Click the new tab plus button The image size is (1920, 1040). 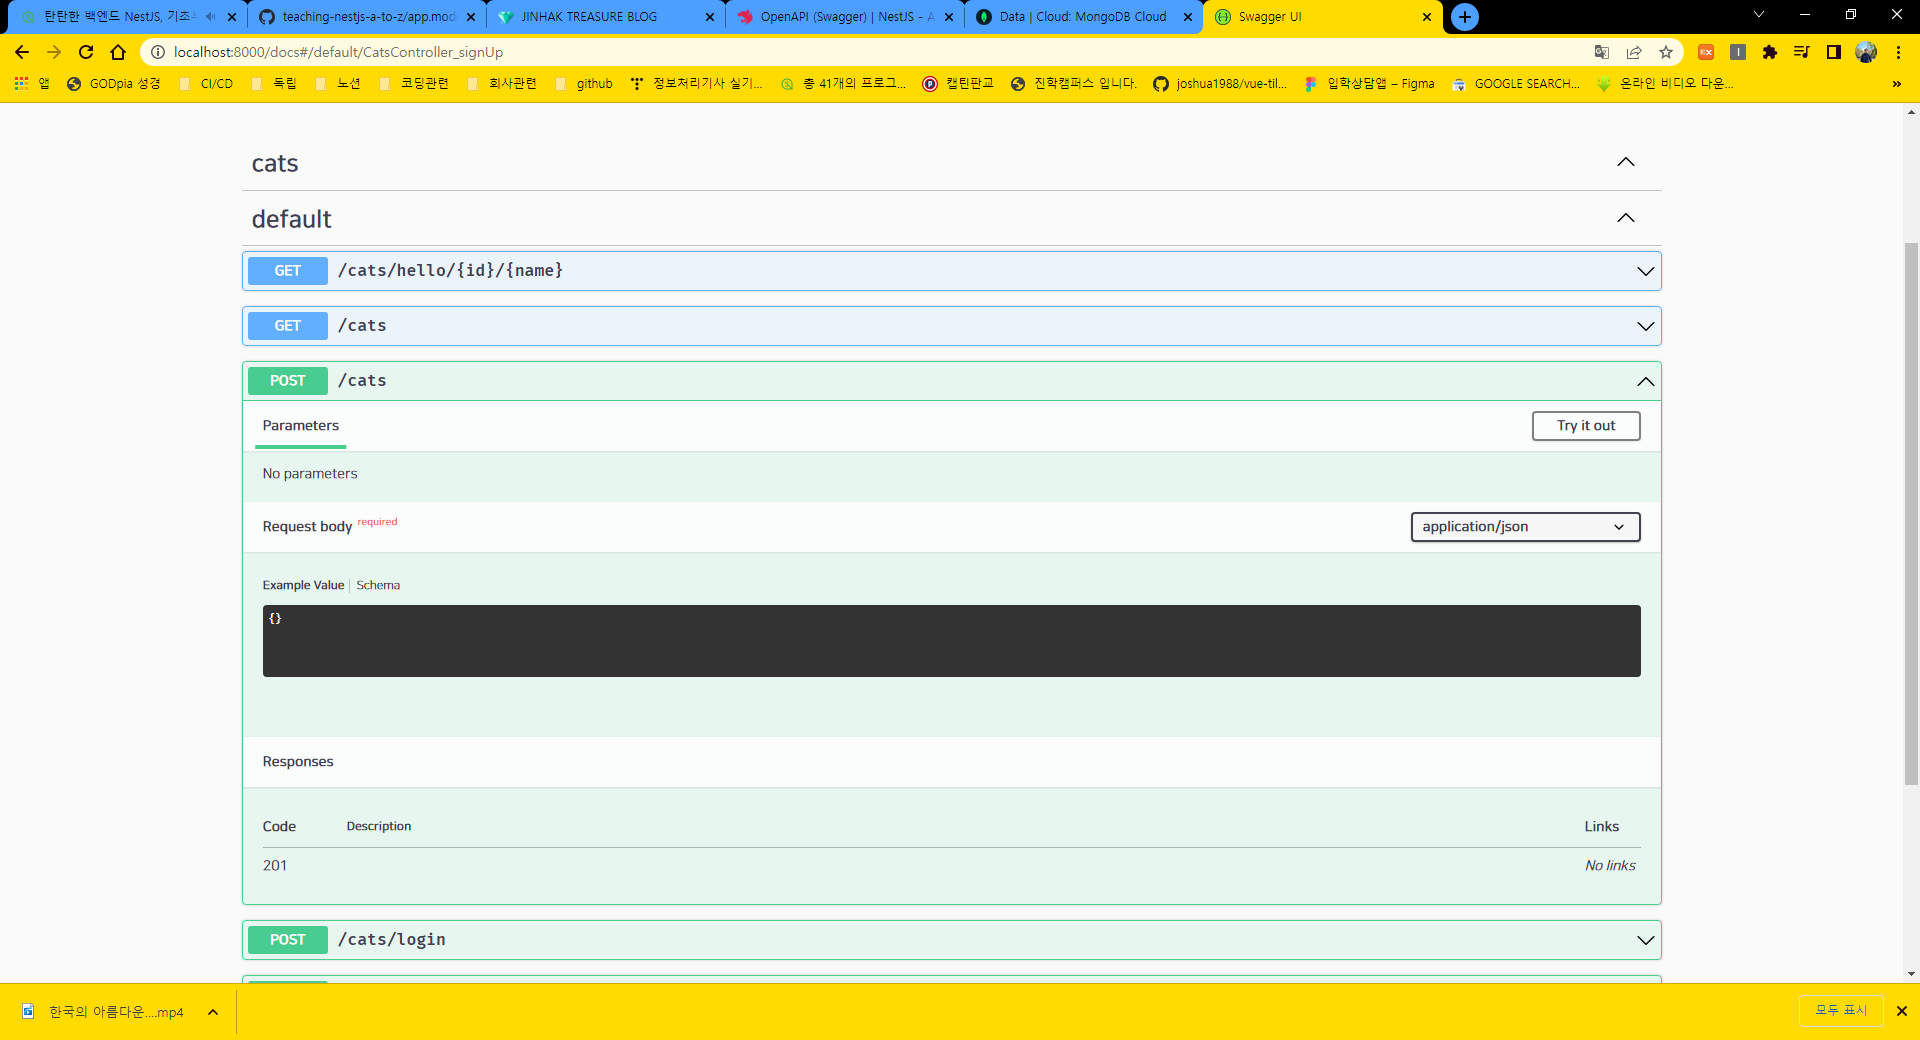click(1465, 17)
